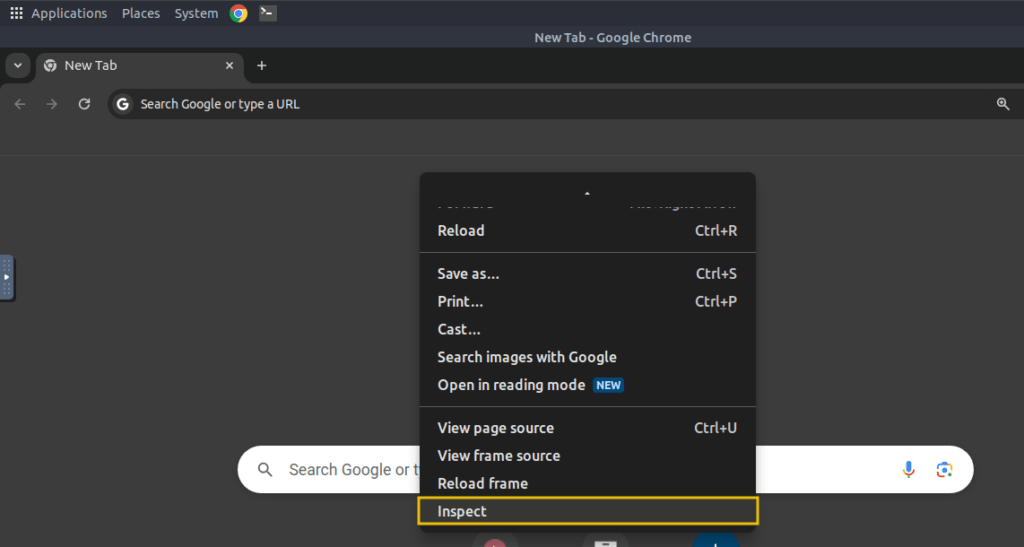Click the Chrome launcher icon in top panel

(238, 13)
